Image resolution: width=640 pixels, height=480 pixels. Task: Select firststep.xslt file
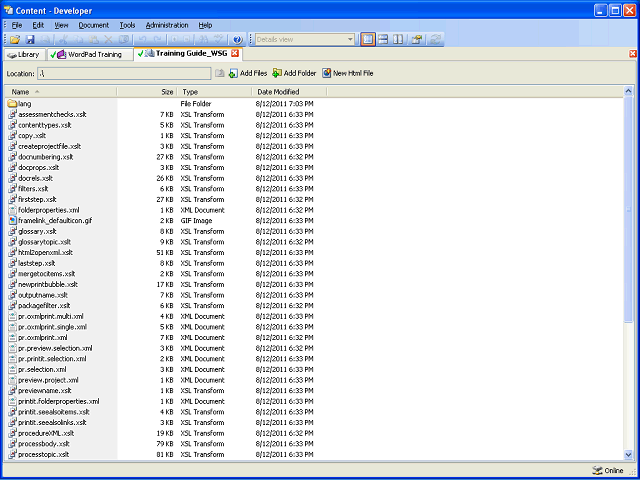[37, 199]
